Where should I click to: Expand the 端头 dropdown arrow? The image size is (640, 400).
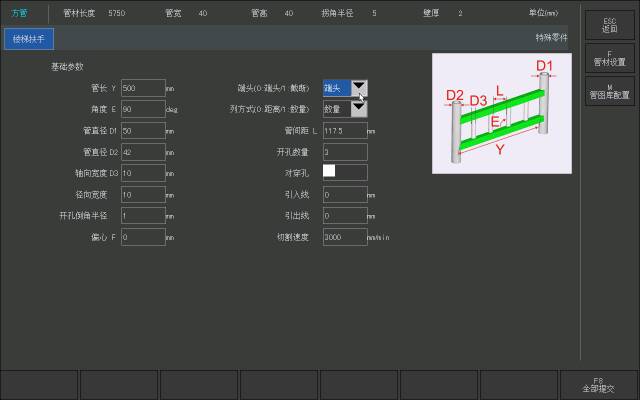[x=359, y=88]
